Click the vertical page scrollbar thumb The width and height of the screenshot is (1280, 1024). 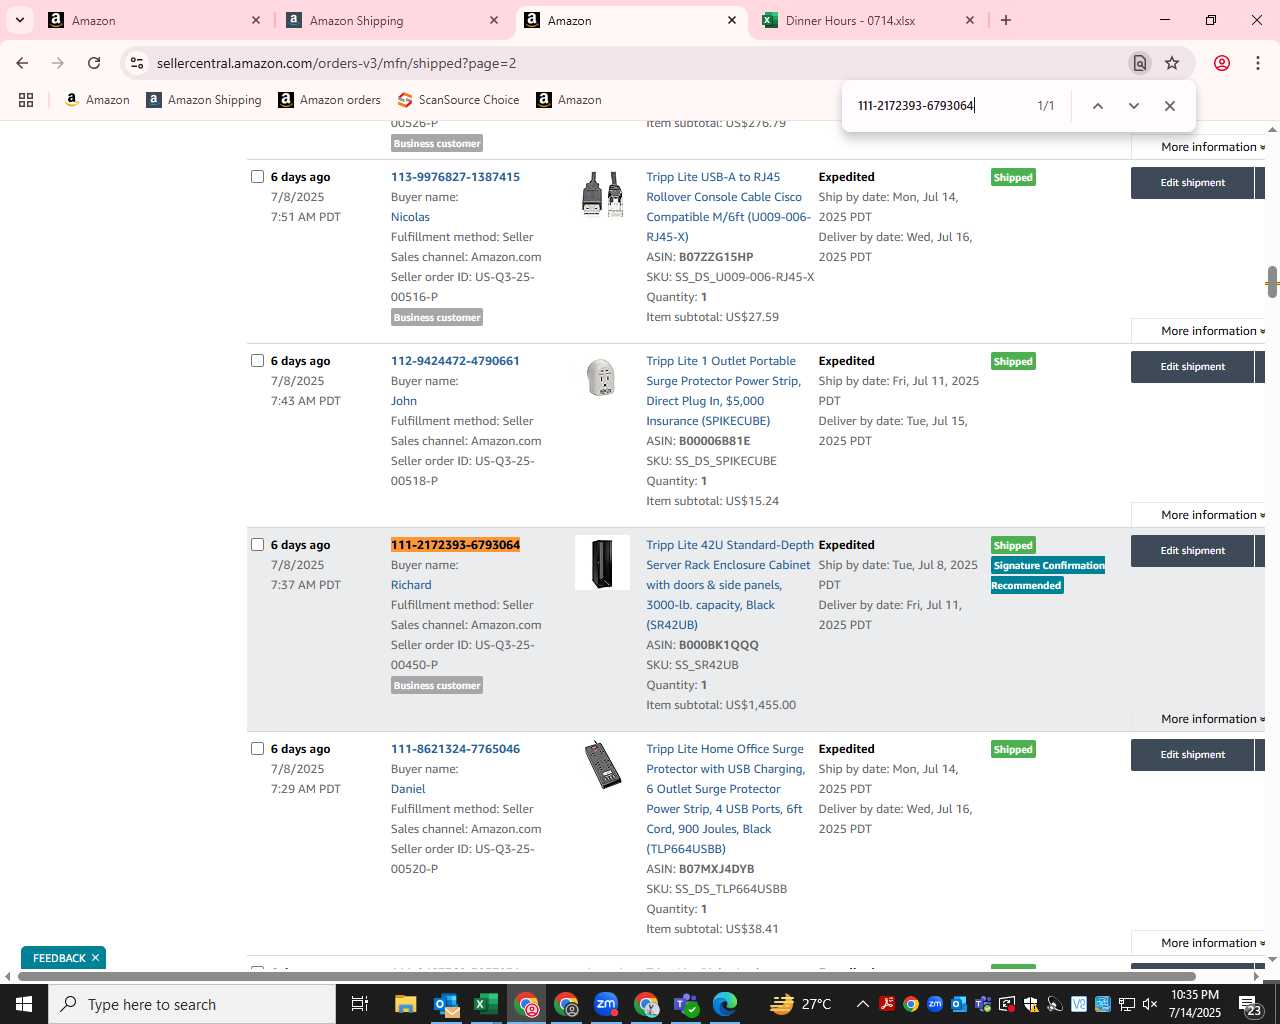[x=1272, y=283]
